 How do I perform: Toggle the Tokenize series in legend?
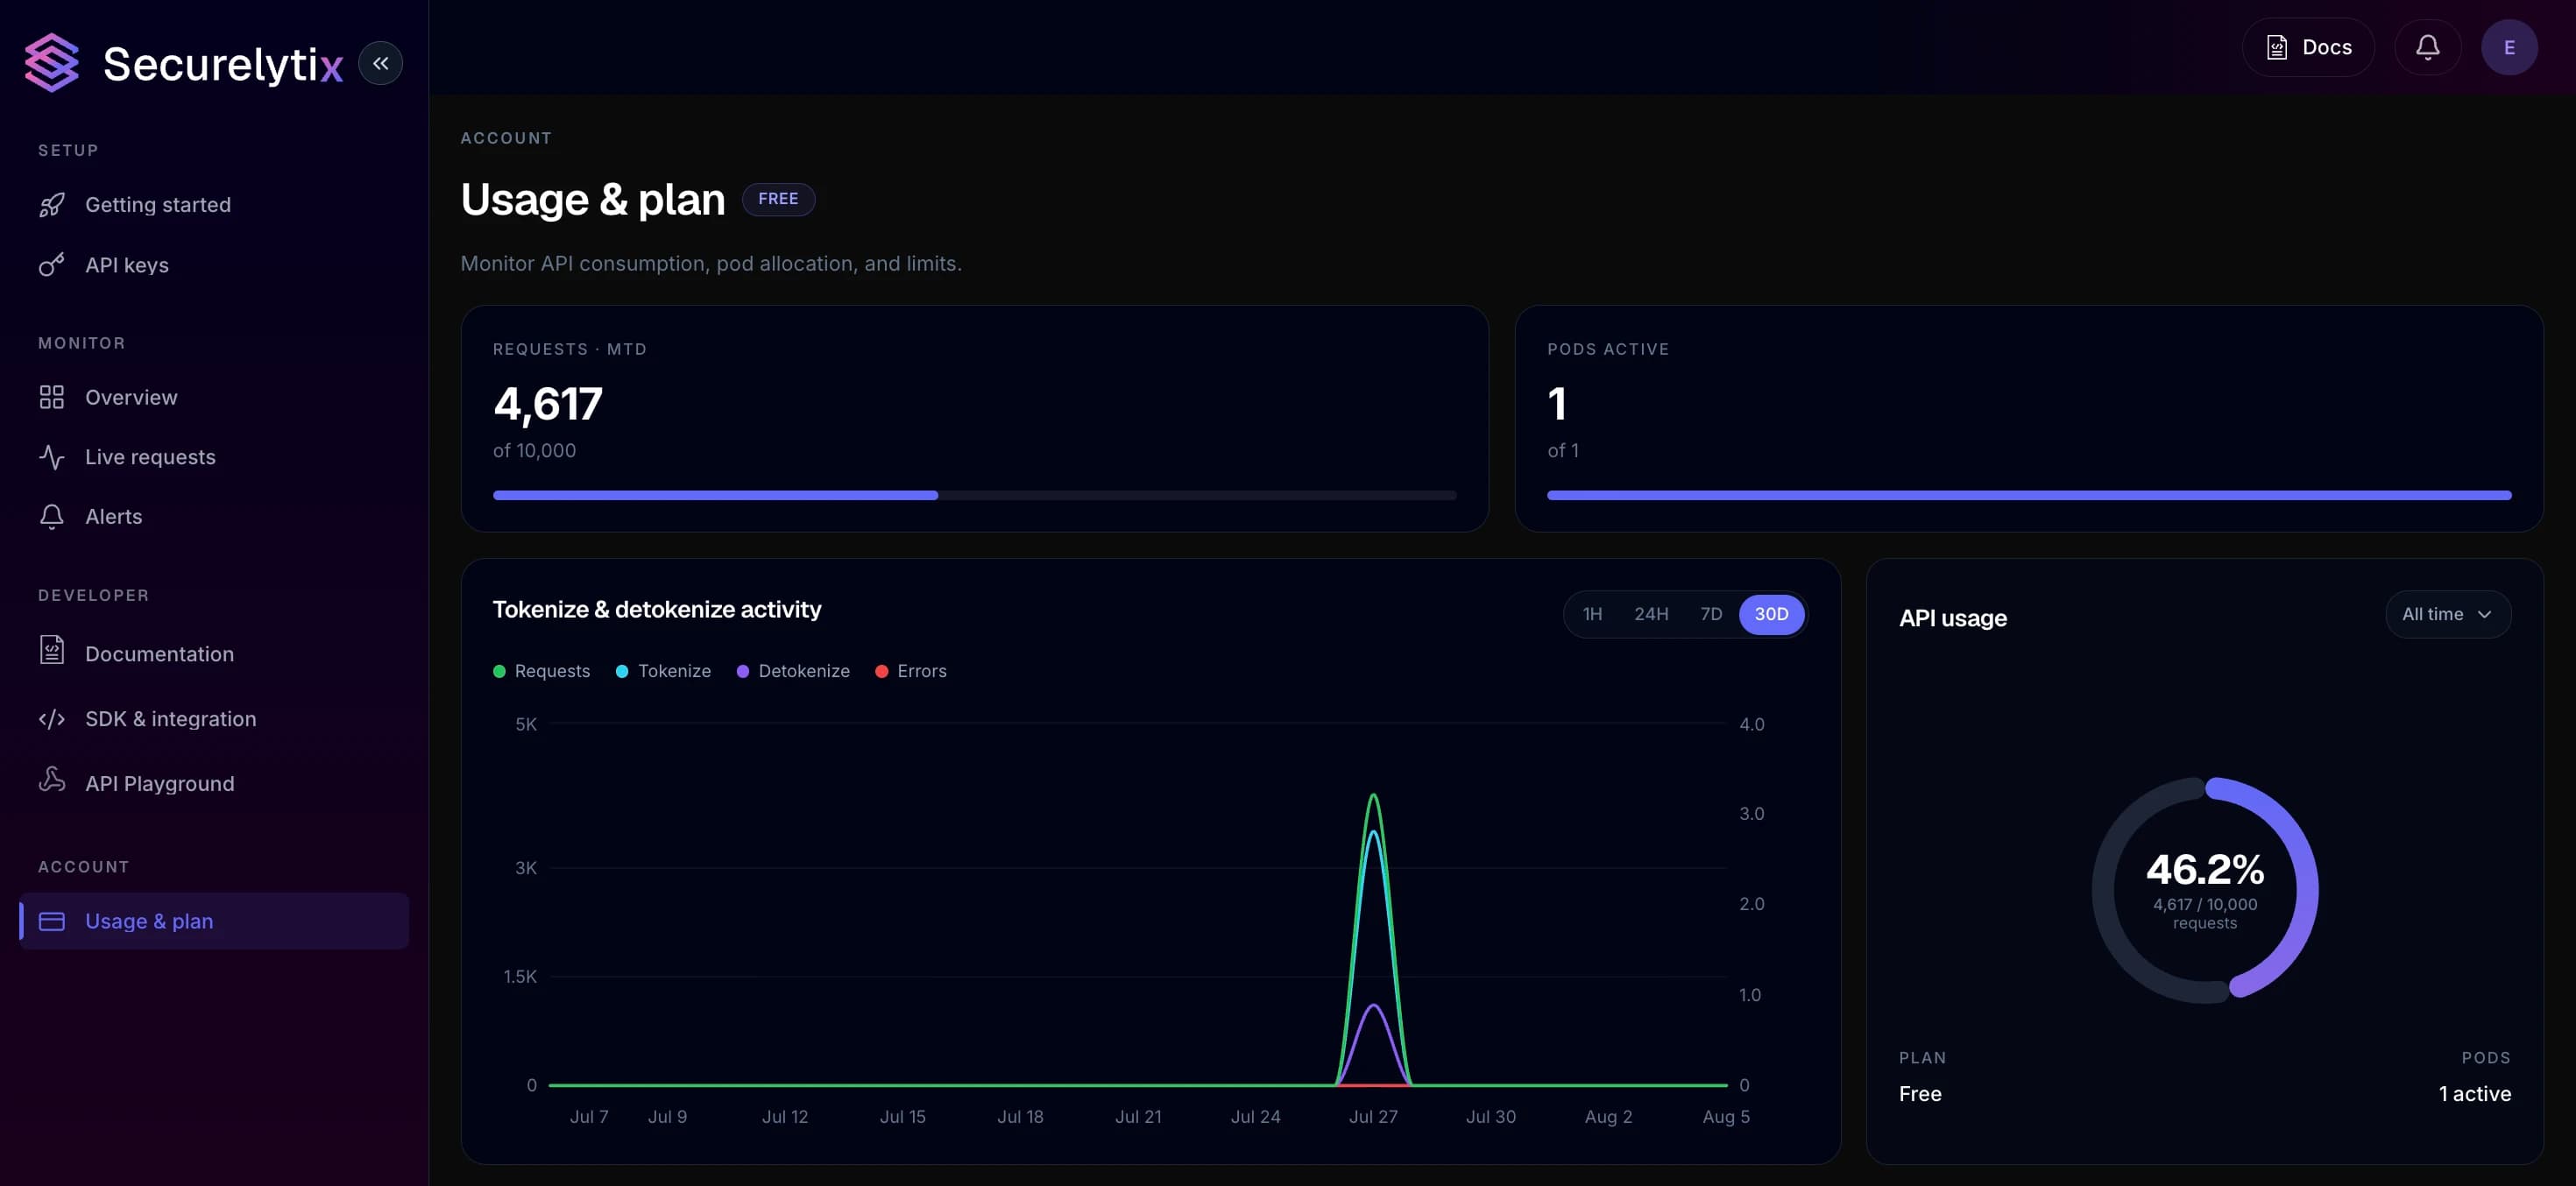(x=663, y=671)
